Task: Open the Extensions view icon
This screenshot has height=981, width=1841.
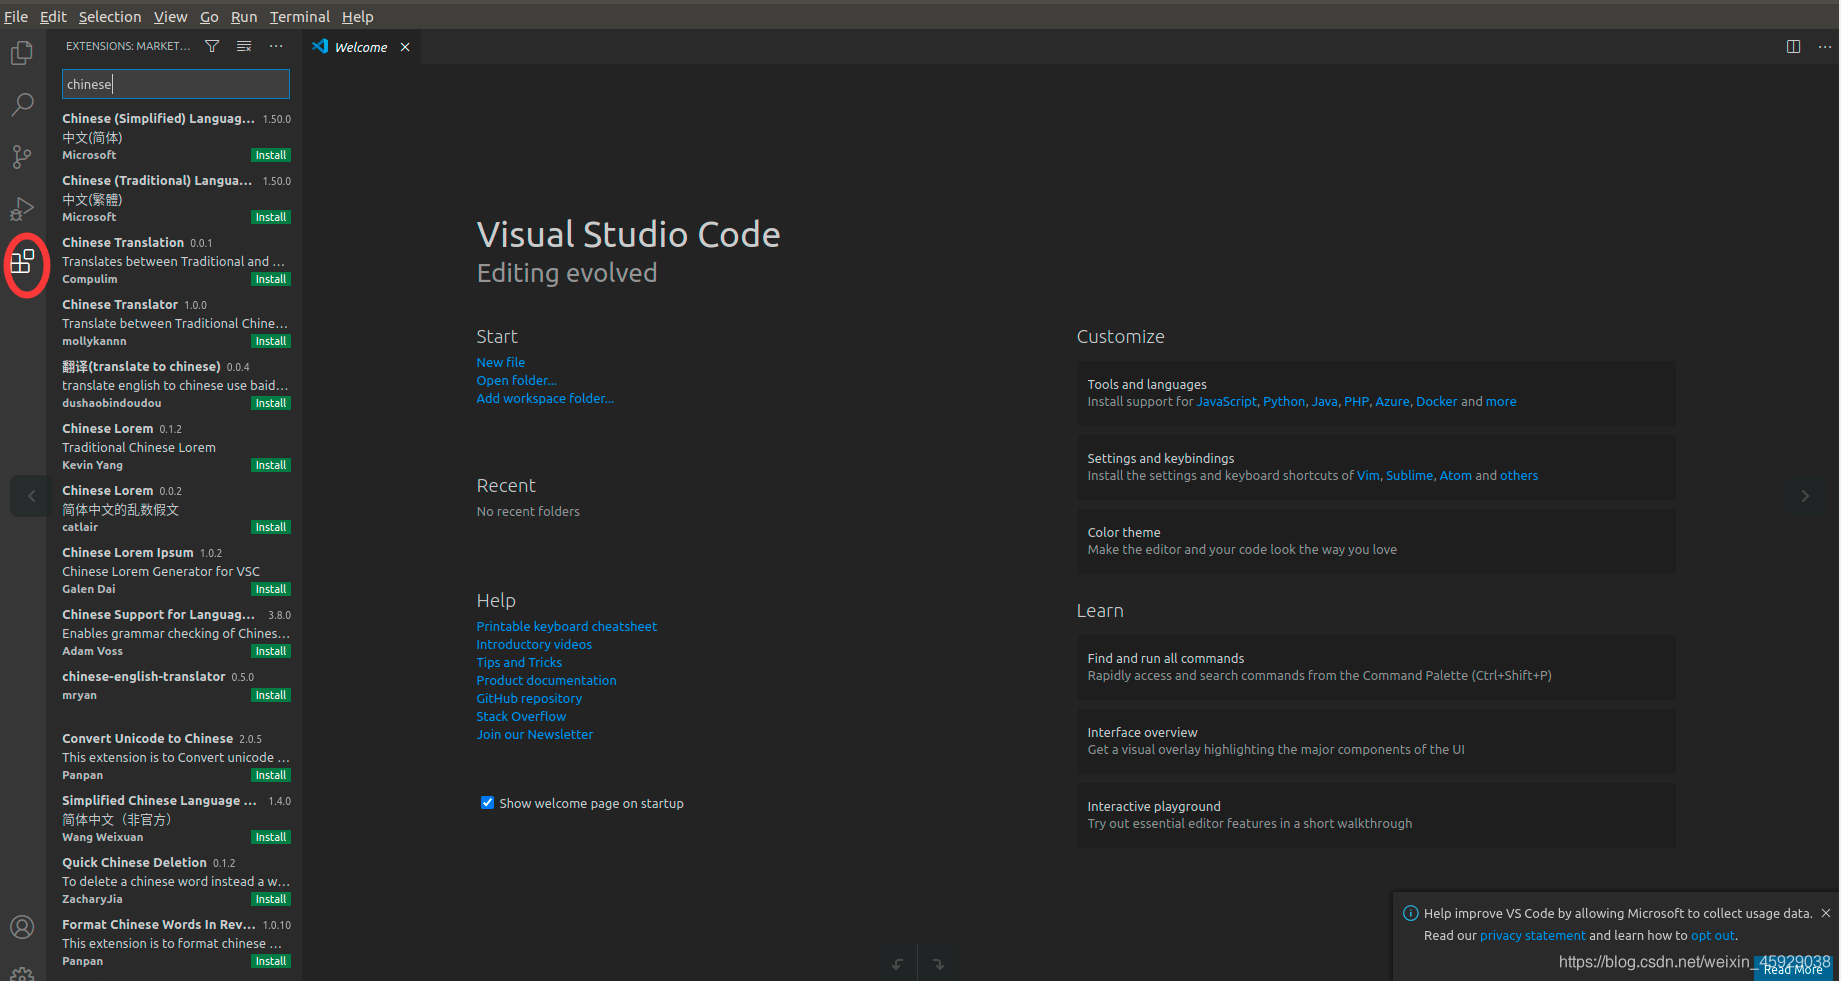Action: pyautogui.click(x=22, y=262)
